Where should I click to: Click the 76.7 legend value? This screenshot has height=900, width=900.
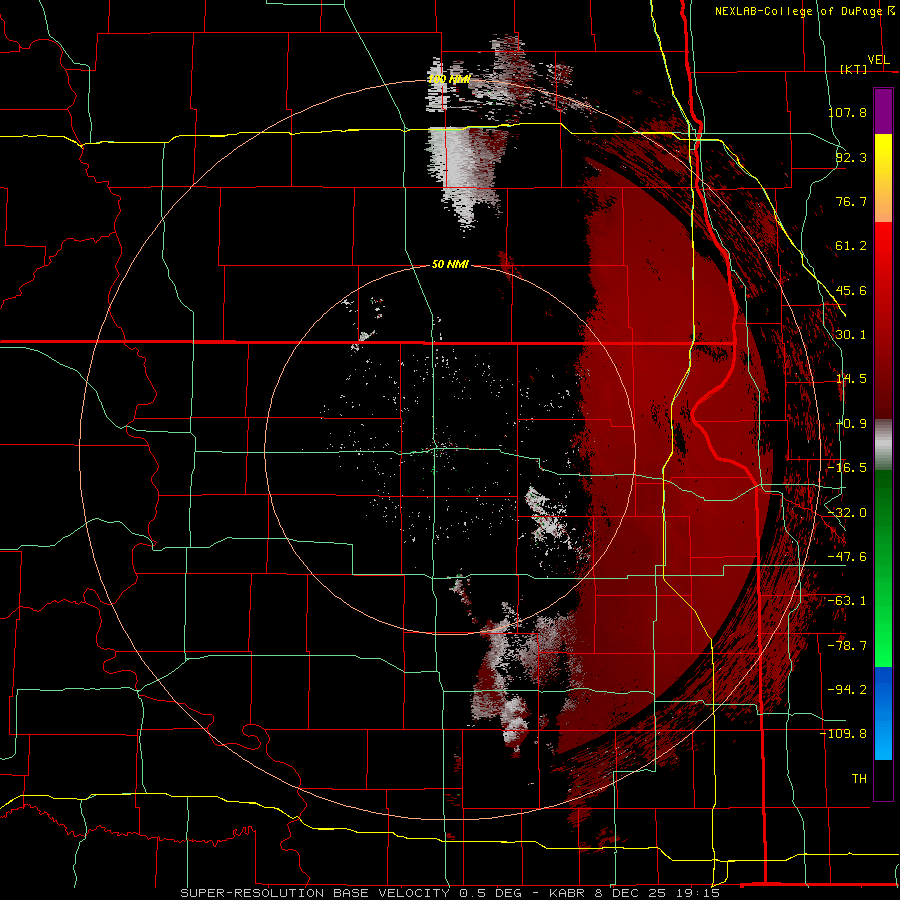click(x=851, y=201)
